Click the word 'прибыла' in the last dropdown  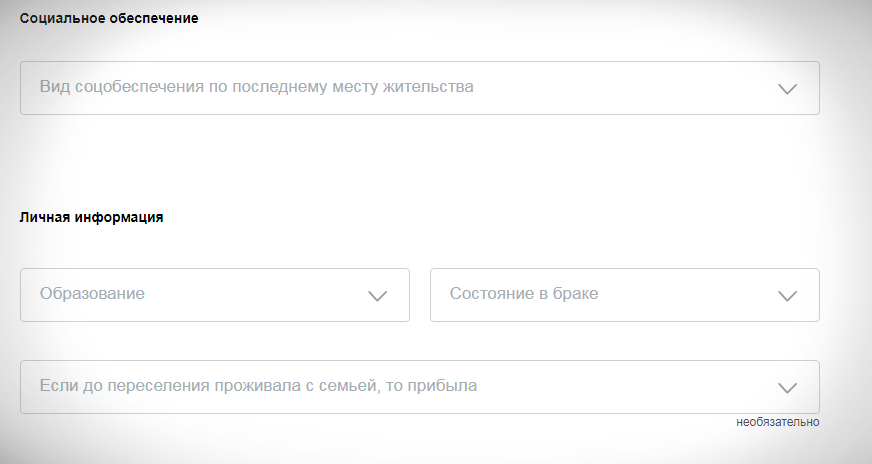447,386
